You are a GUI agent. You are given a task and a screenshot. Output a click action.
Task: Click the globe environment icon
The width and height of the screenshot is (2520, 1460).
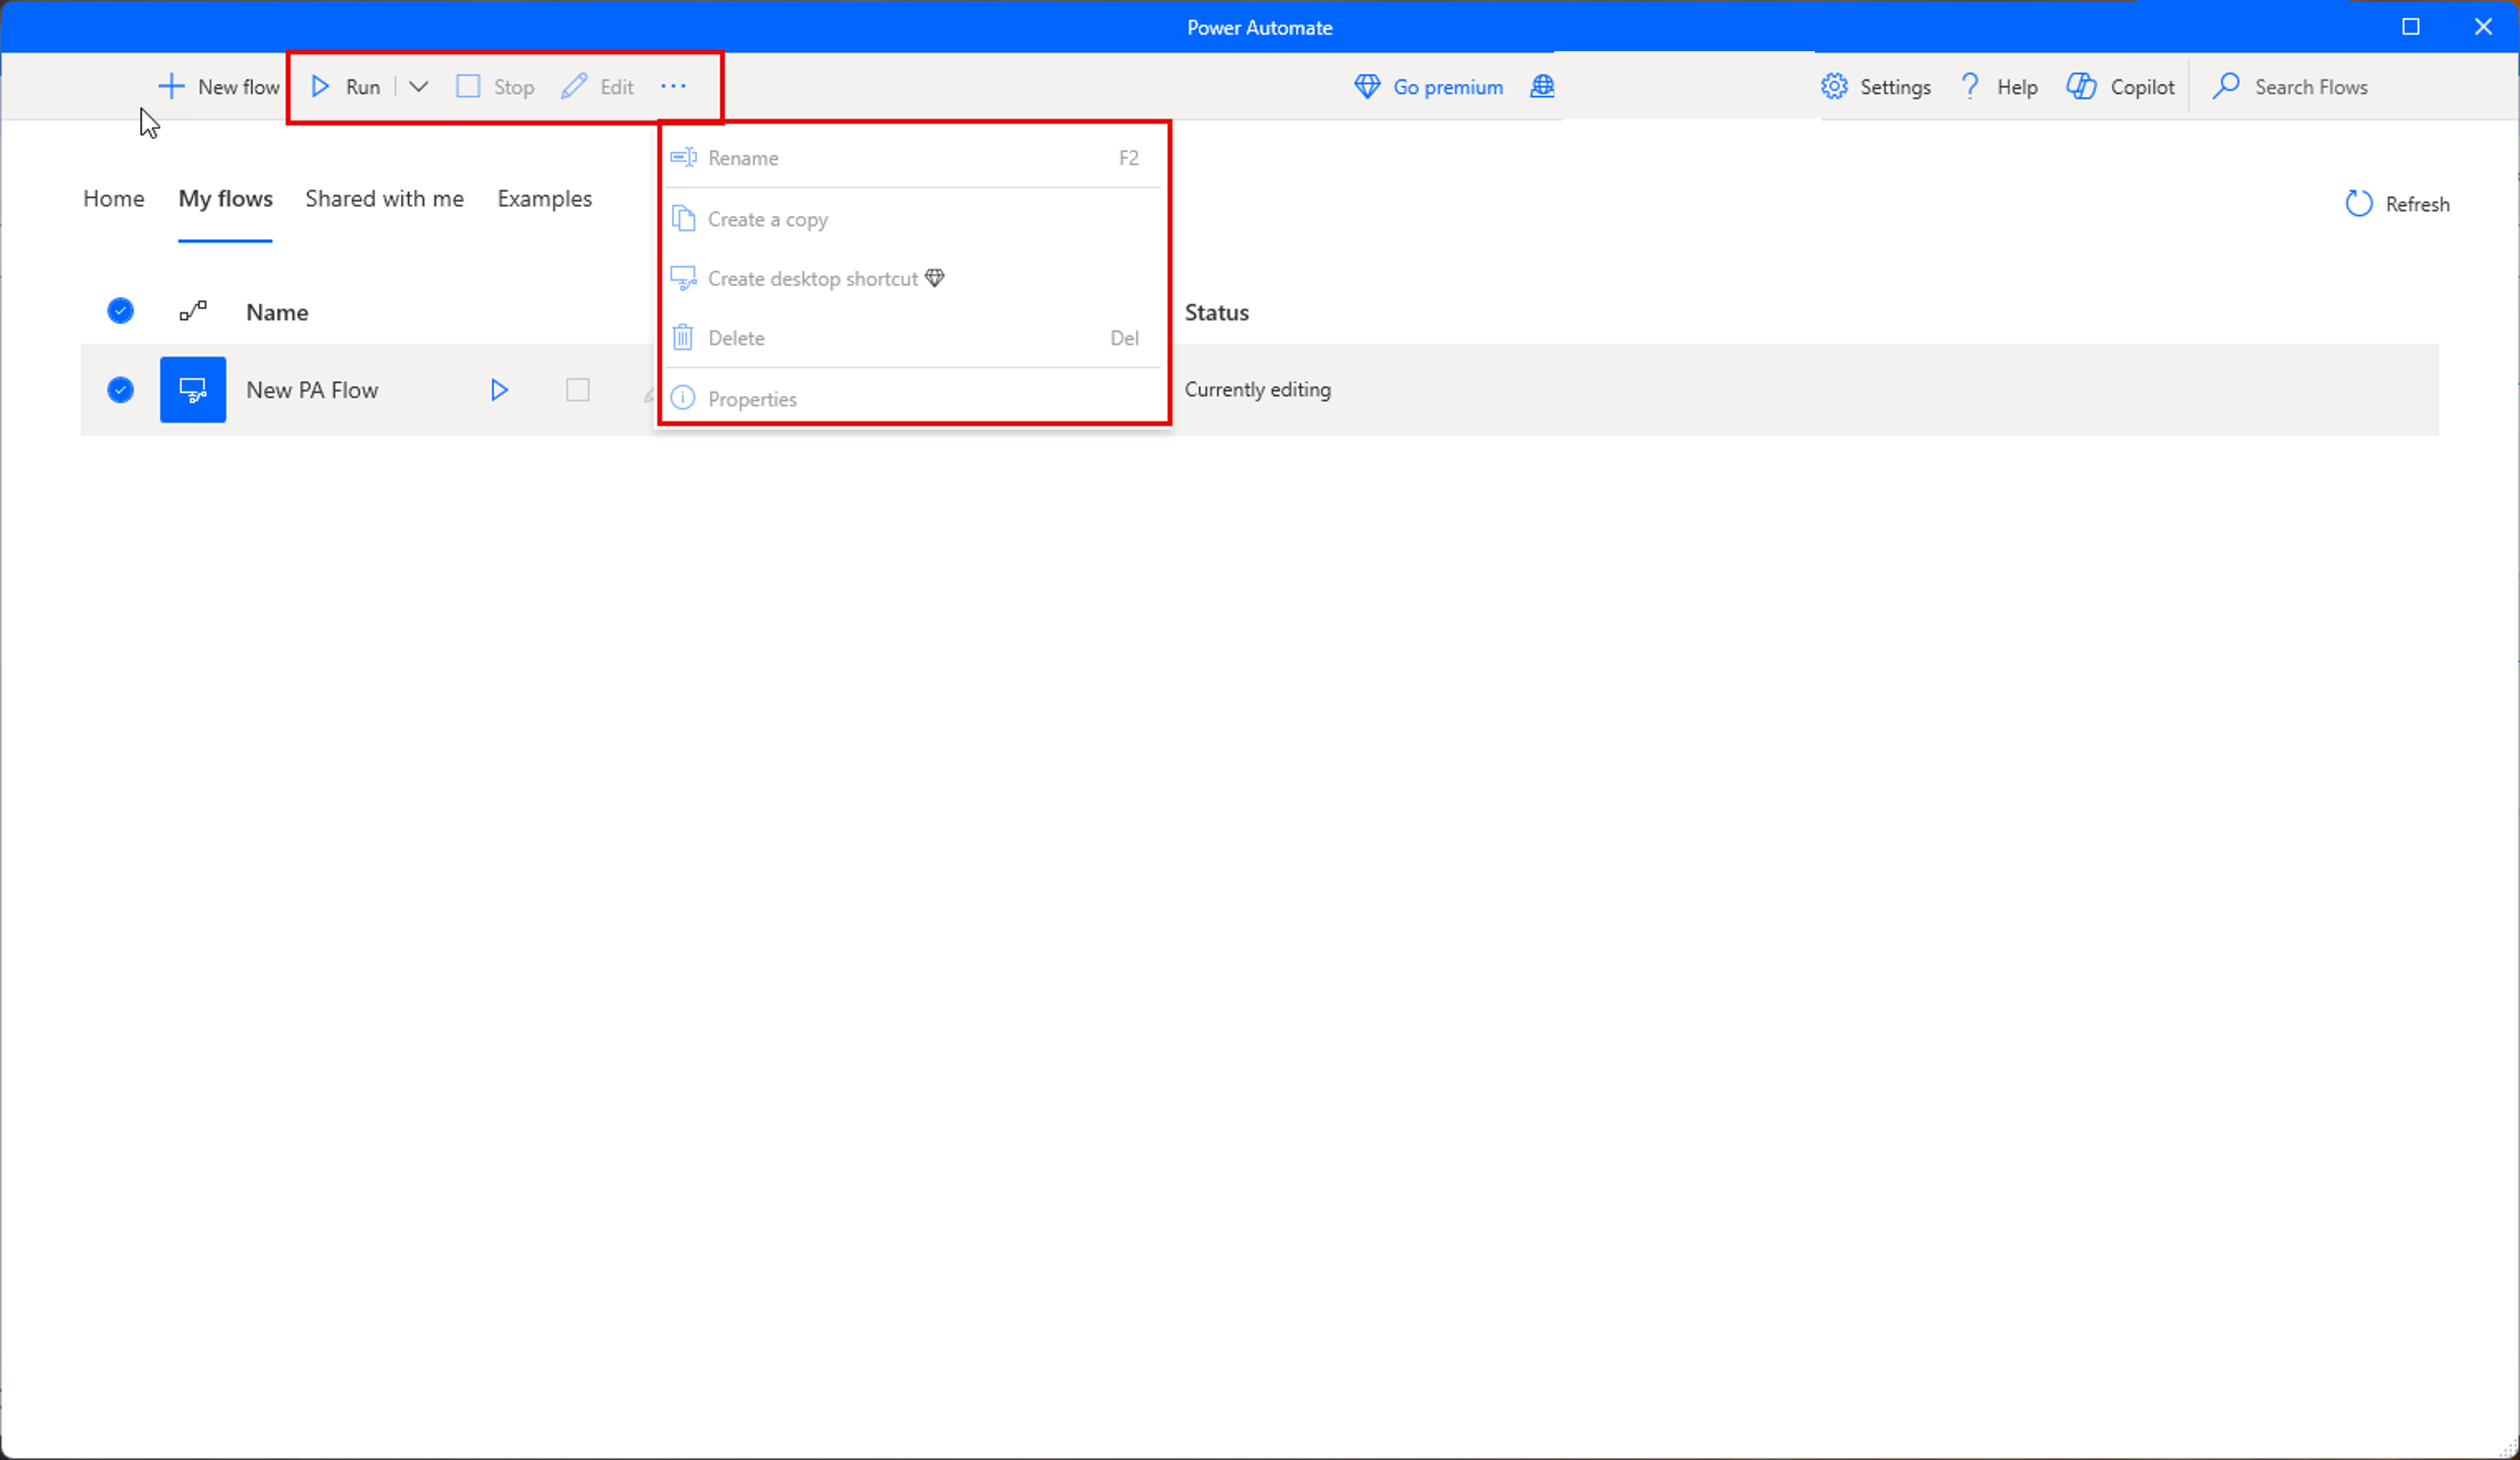[1542, 87]
